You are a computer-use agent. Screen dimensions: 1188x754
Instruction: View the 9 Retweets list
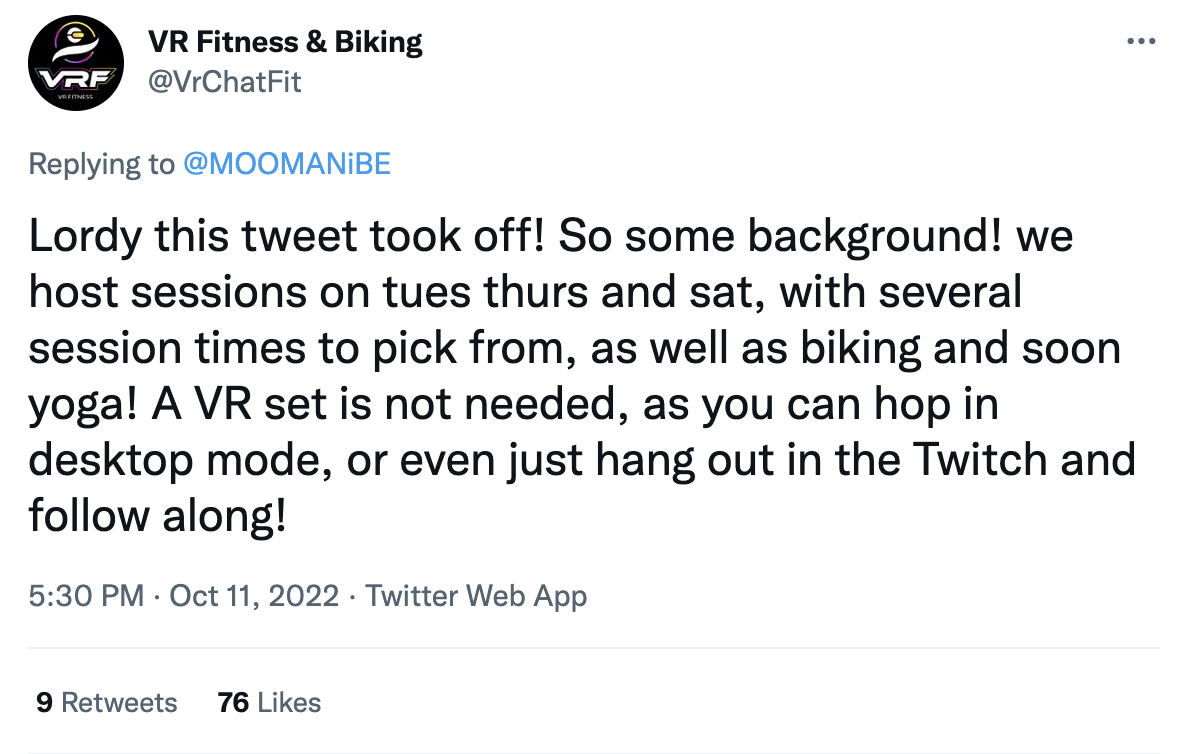click(107, 702)
